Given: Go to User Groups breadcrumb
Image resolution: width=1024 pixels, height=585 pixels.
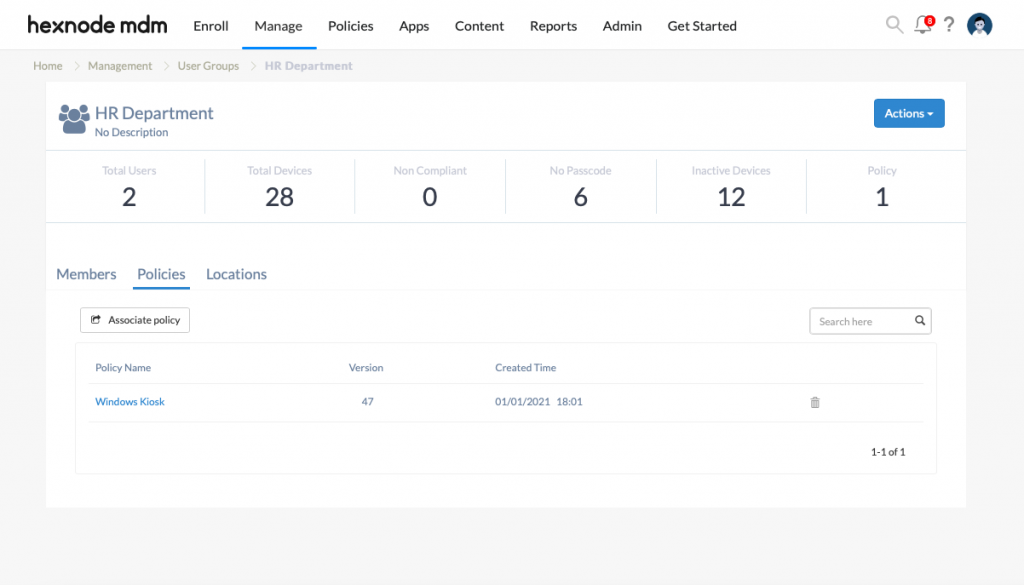Looking at the screenshot, I should [208, 66].
